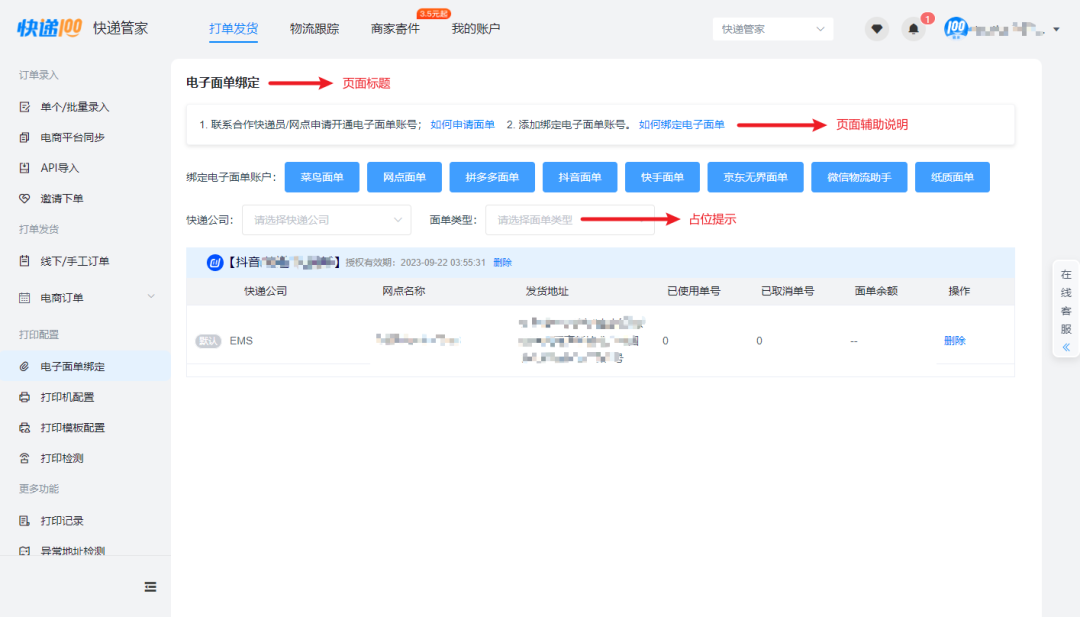Click the 网点名称 column header

pos(404,291)
